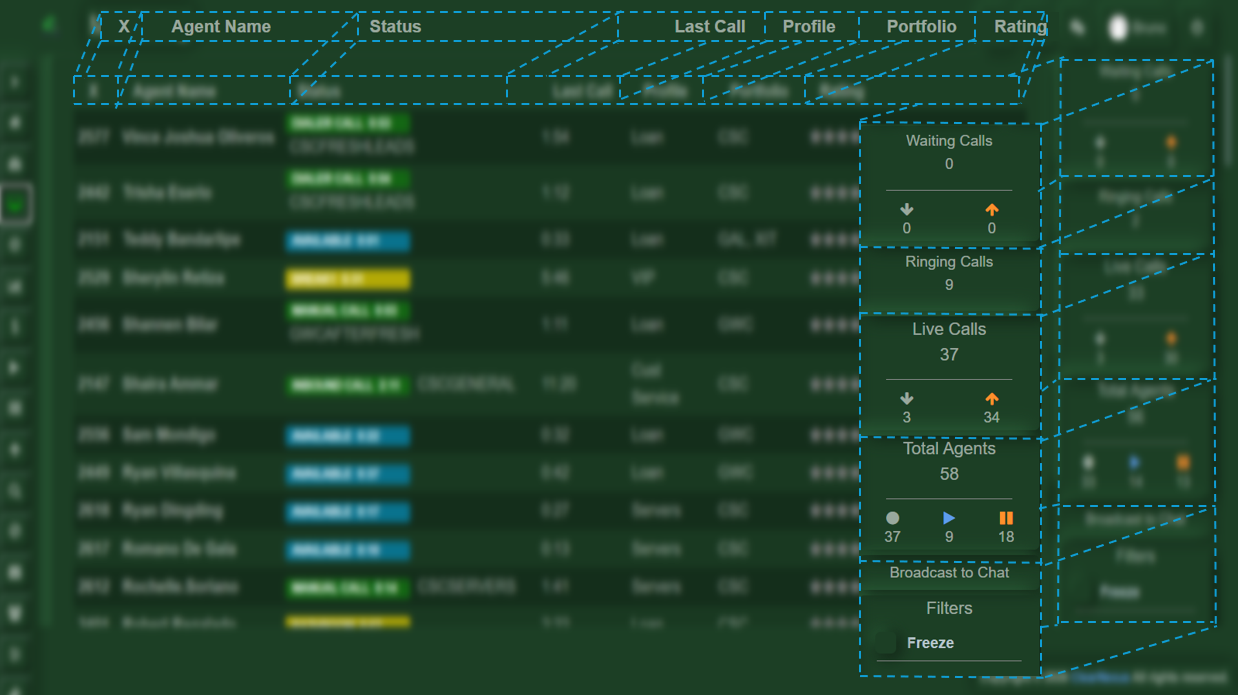Viewport: 1238px width, 695px height.
Task: Select the blue play icon under Total Agents
Action: (949, 518)
